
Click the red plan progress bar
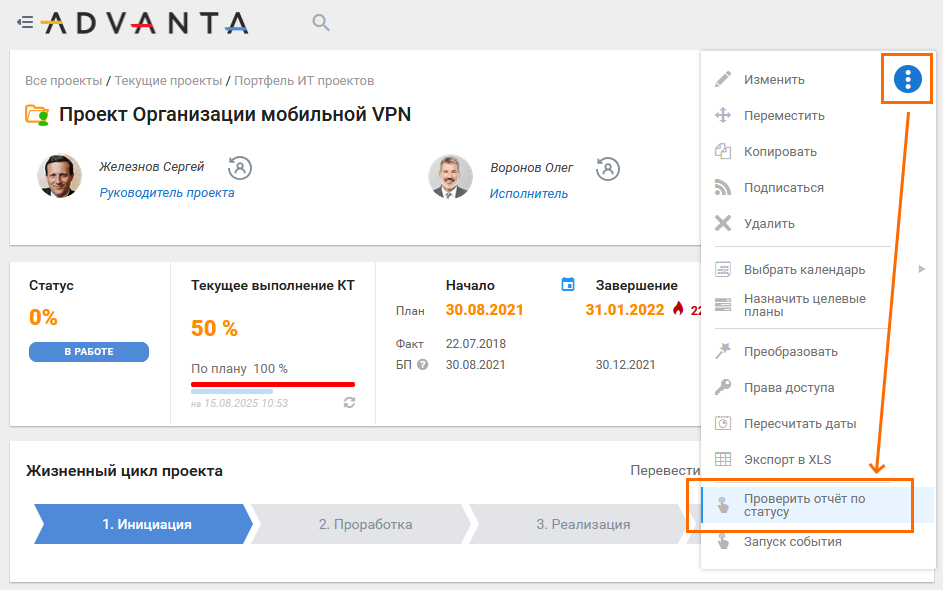273,383
